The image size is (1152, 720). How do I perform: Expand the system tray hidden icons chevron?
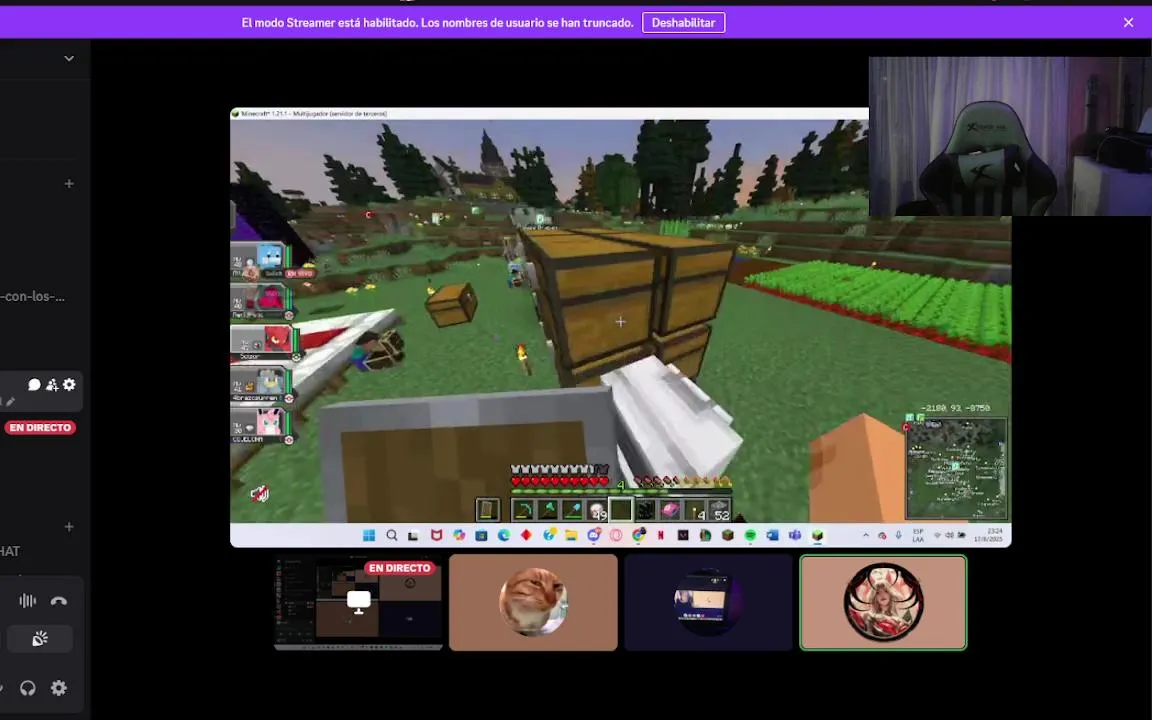pos(865,536)
